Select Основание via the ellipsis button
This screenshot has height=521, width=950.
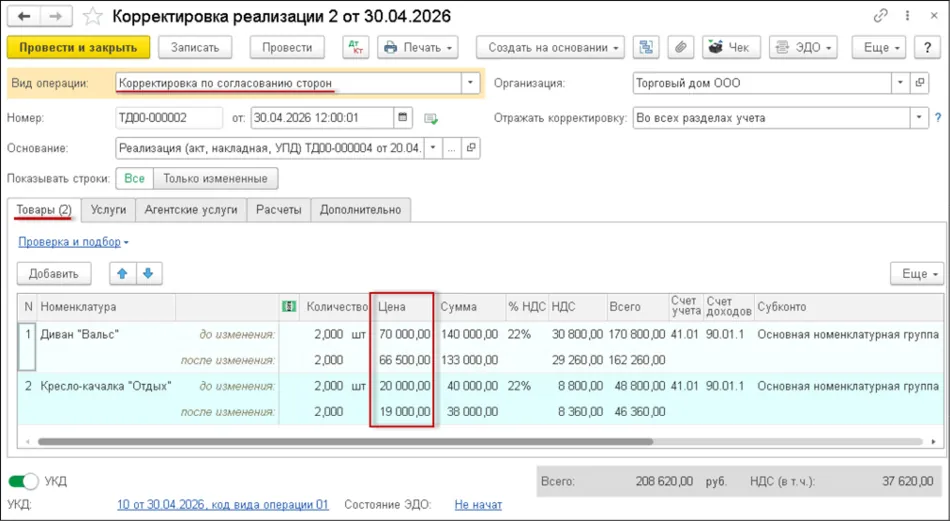click(451, 147)
